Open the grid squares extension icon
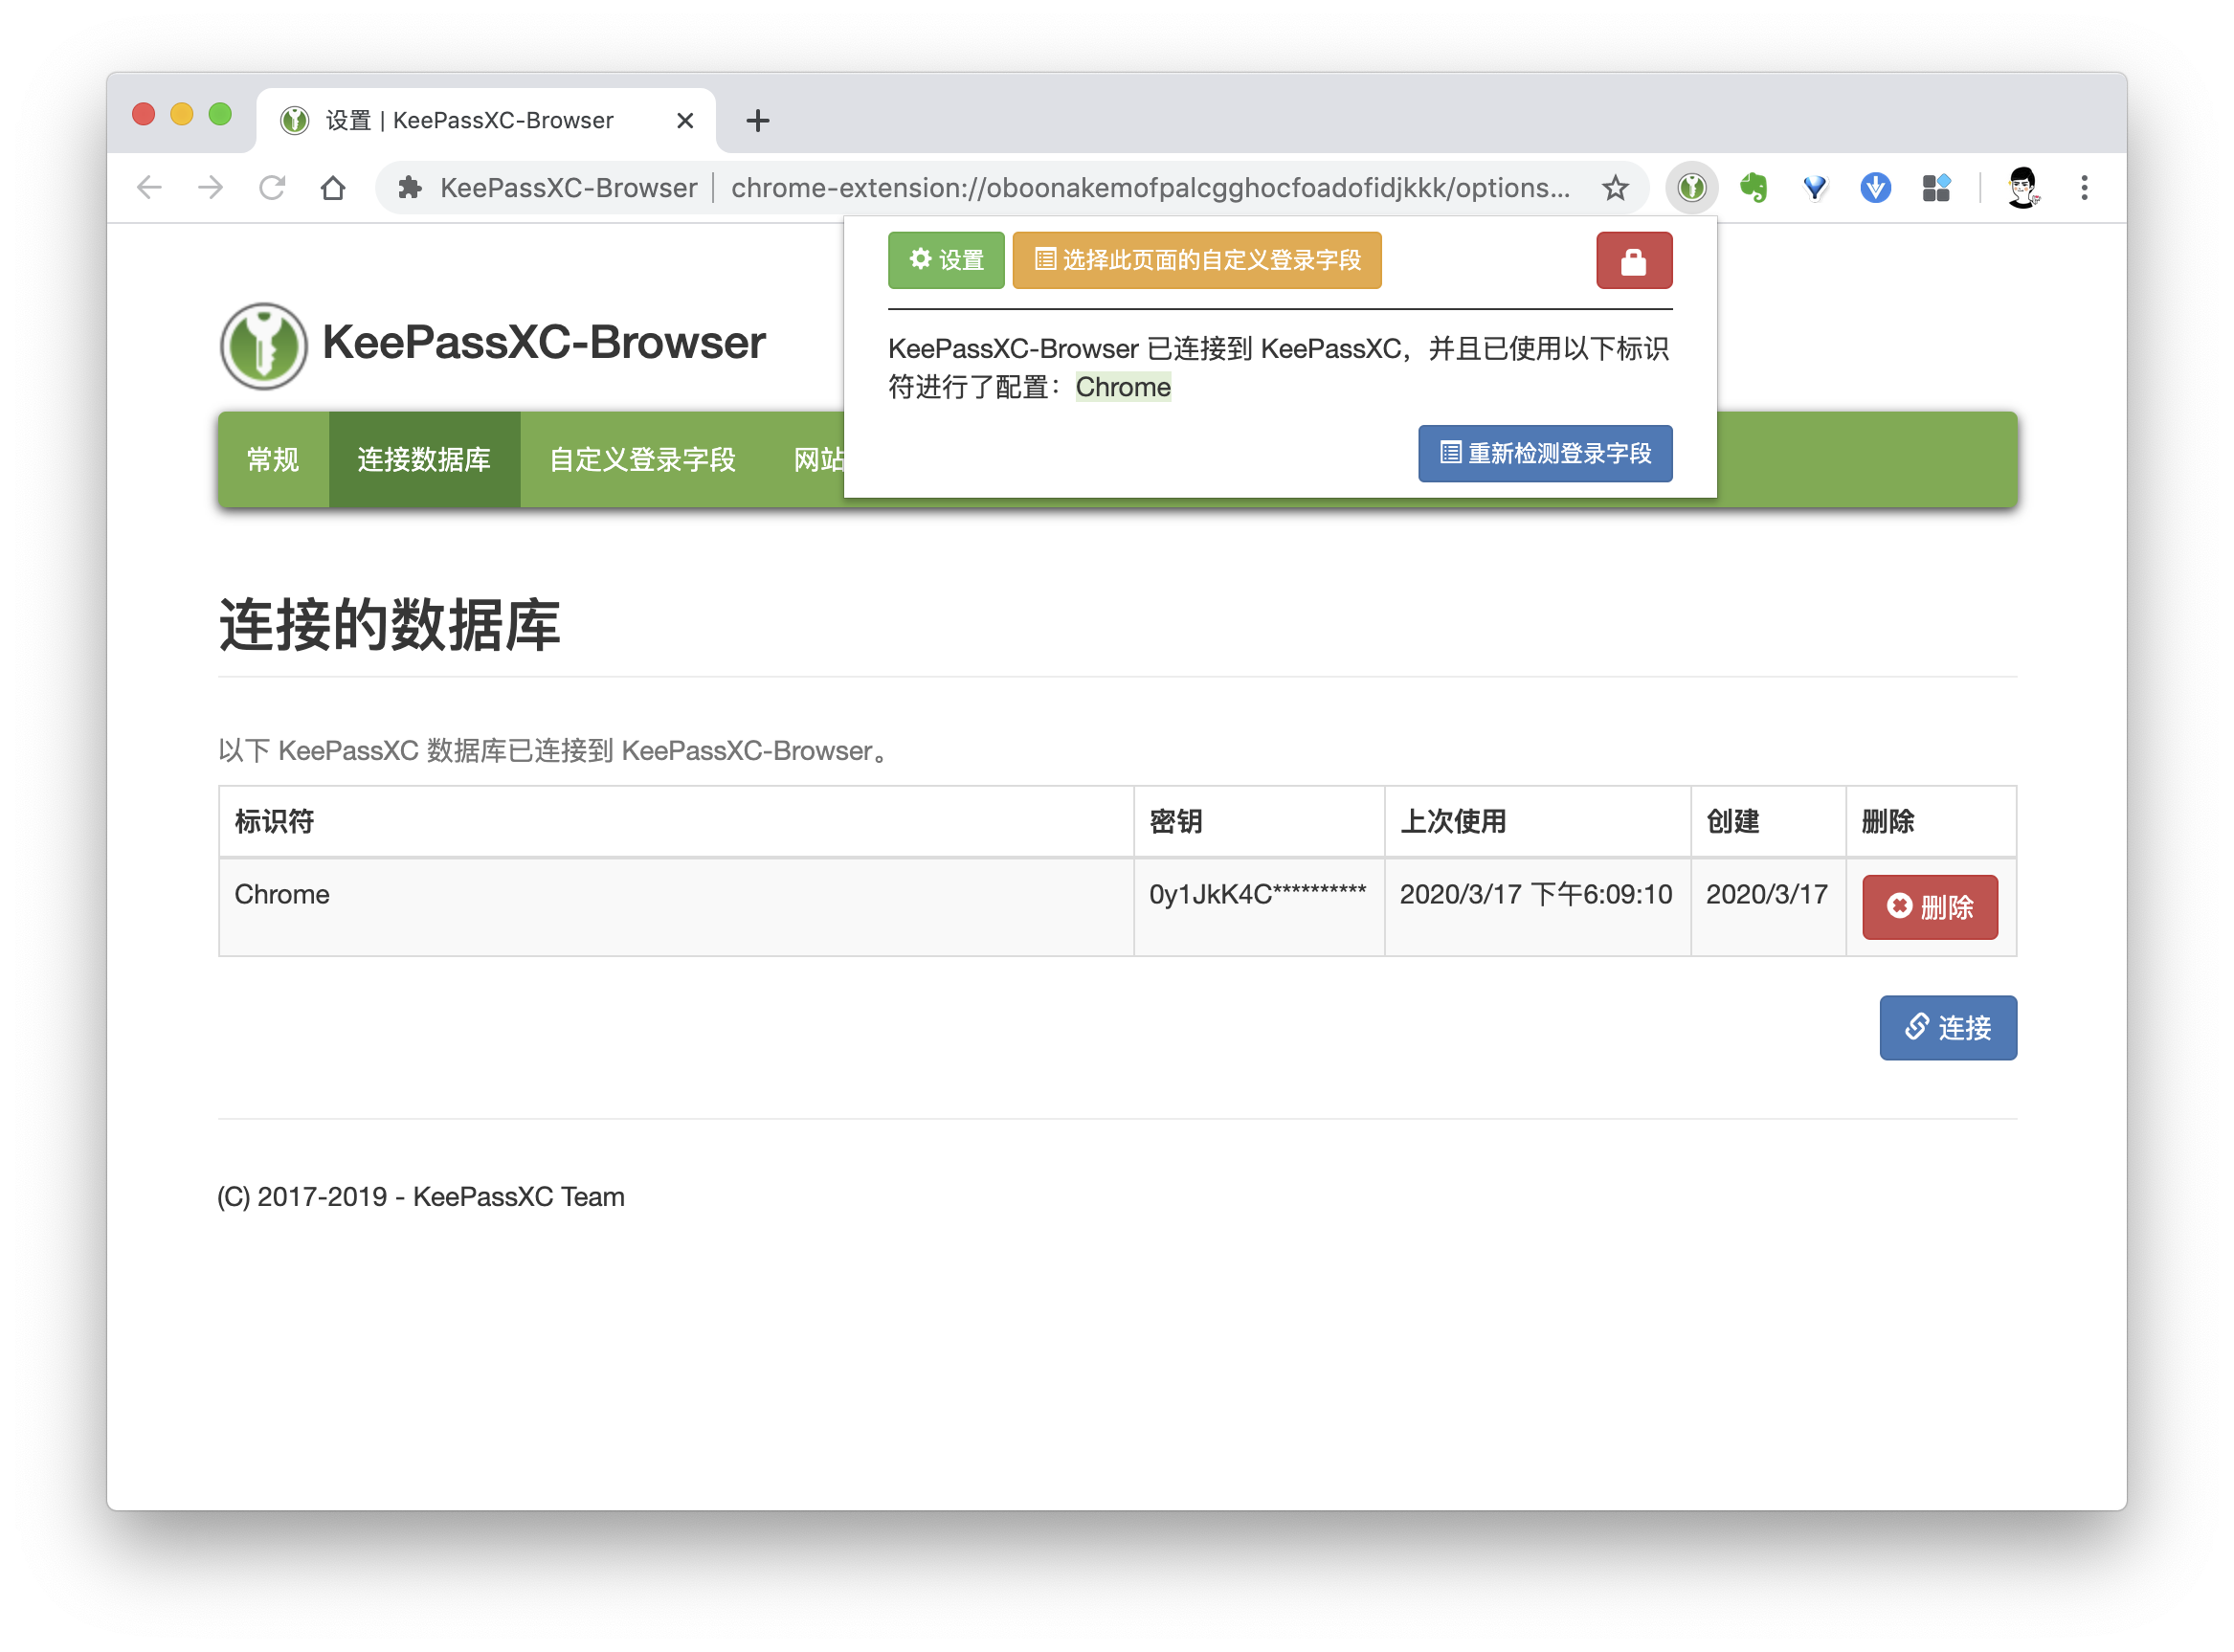The height and width of the screenshot is (1652, 2234). [x=1936, y=187]
